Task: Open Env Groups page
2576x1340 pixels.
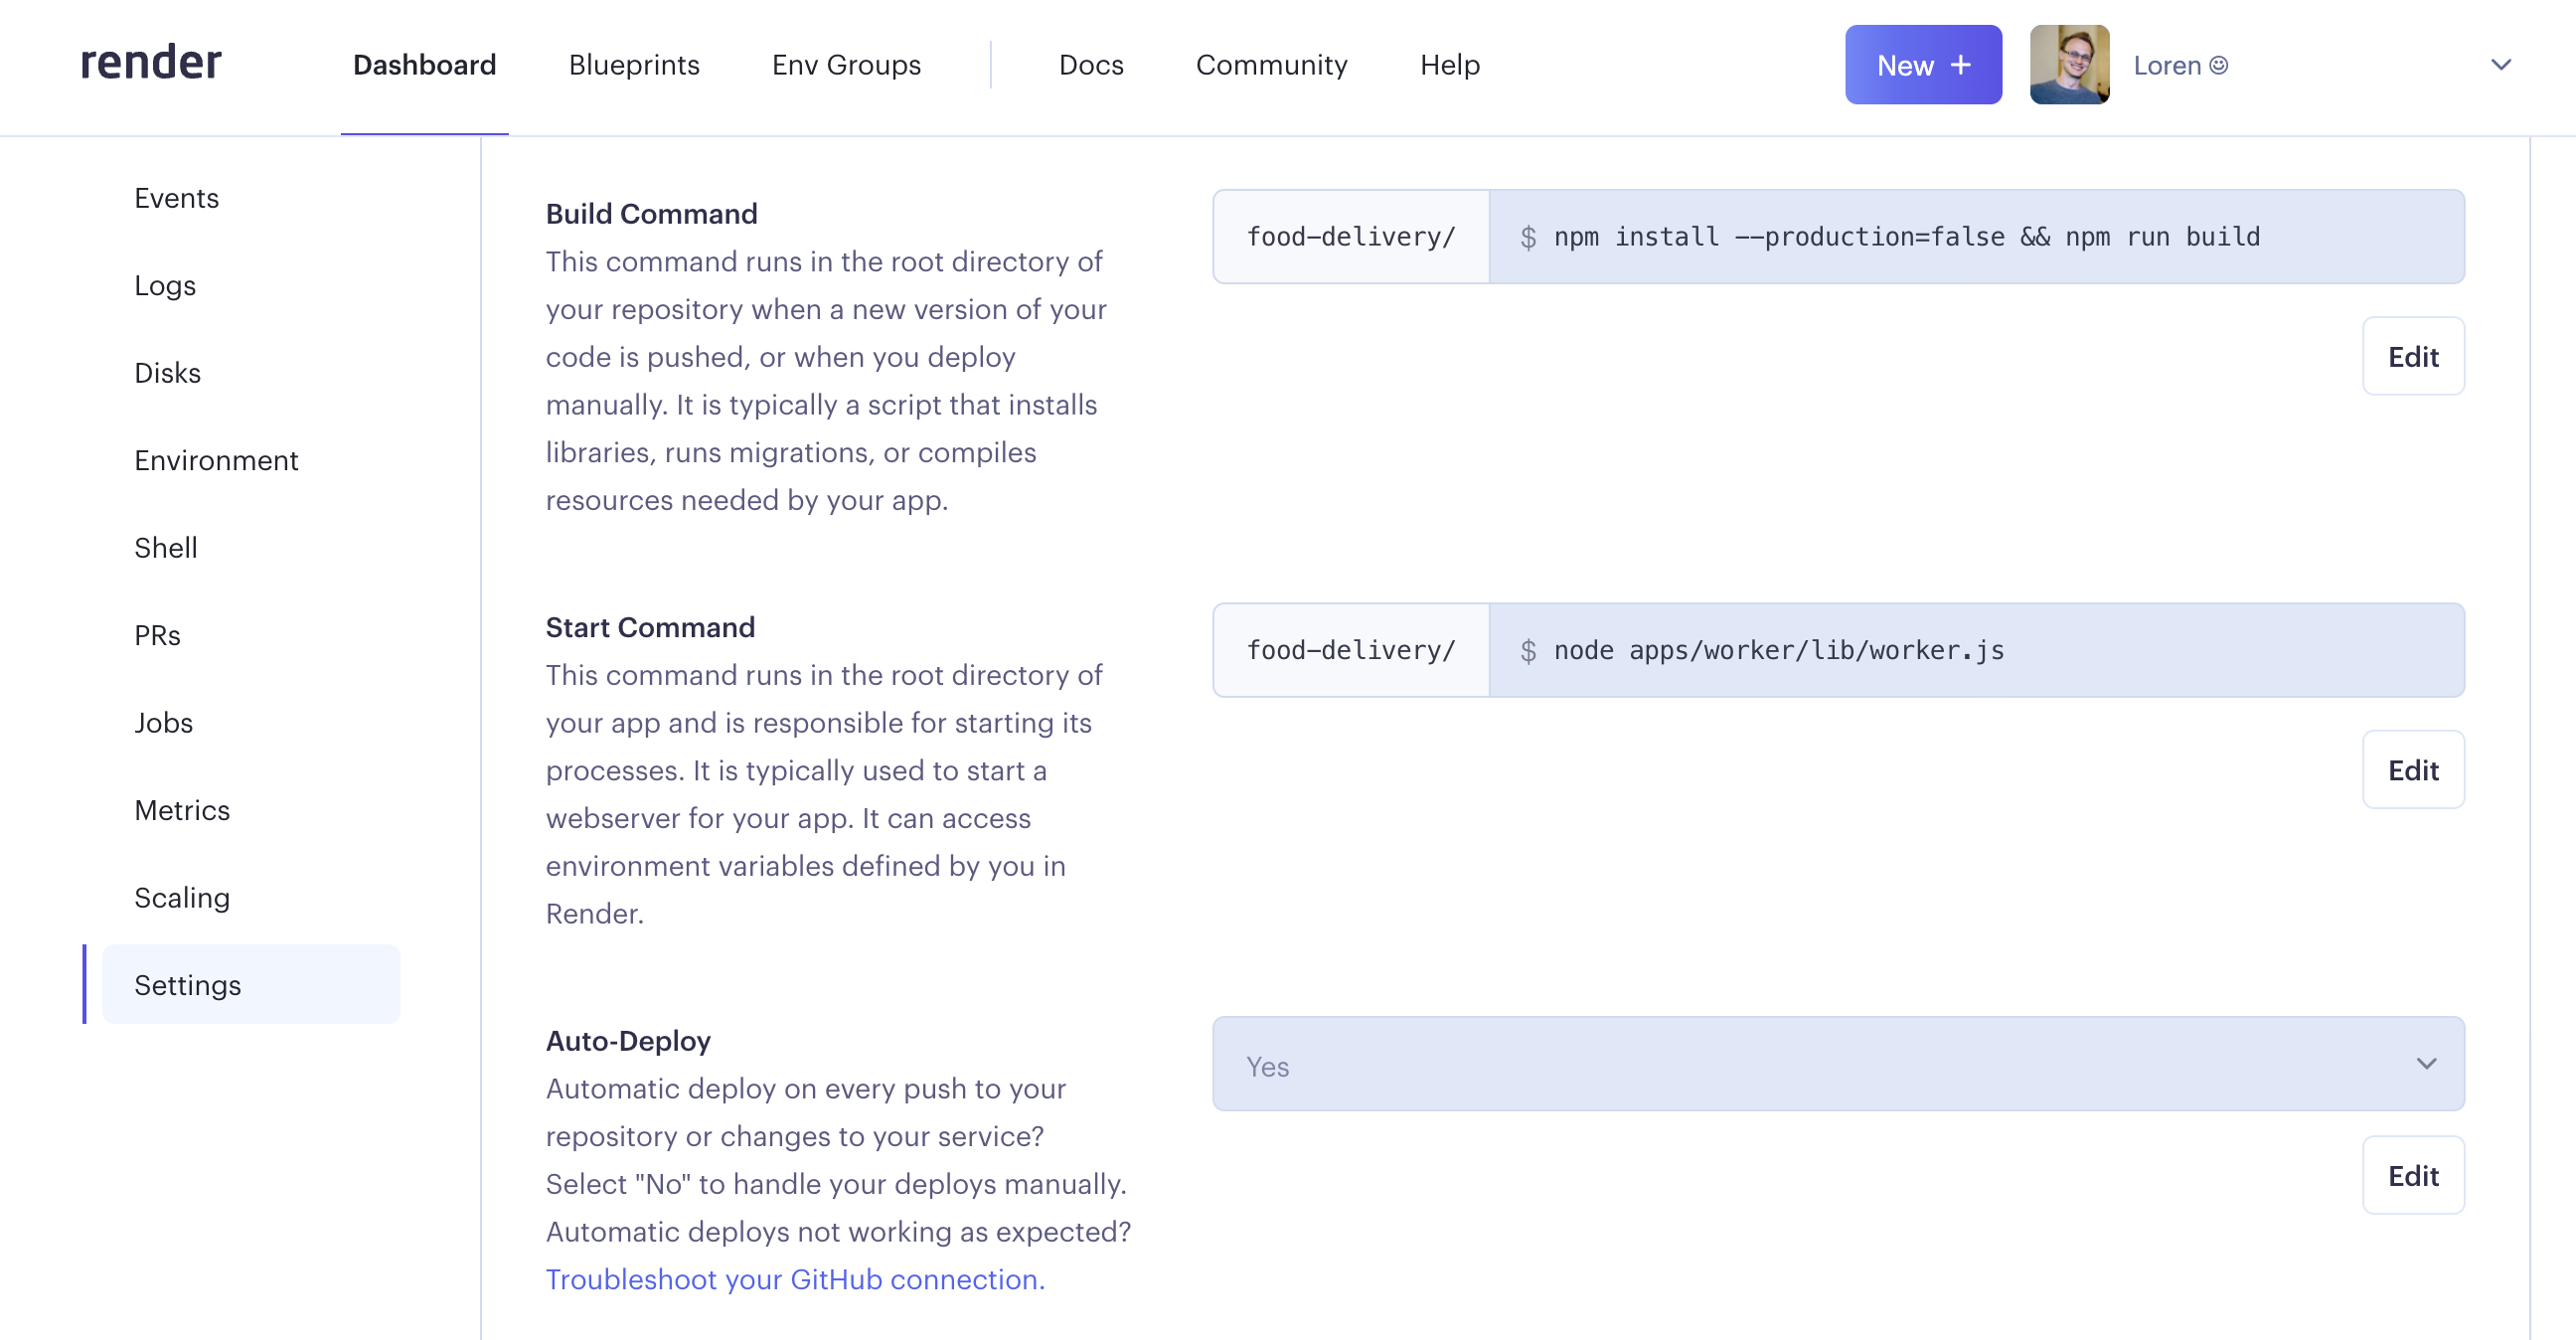Action: pos(846,65)
